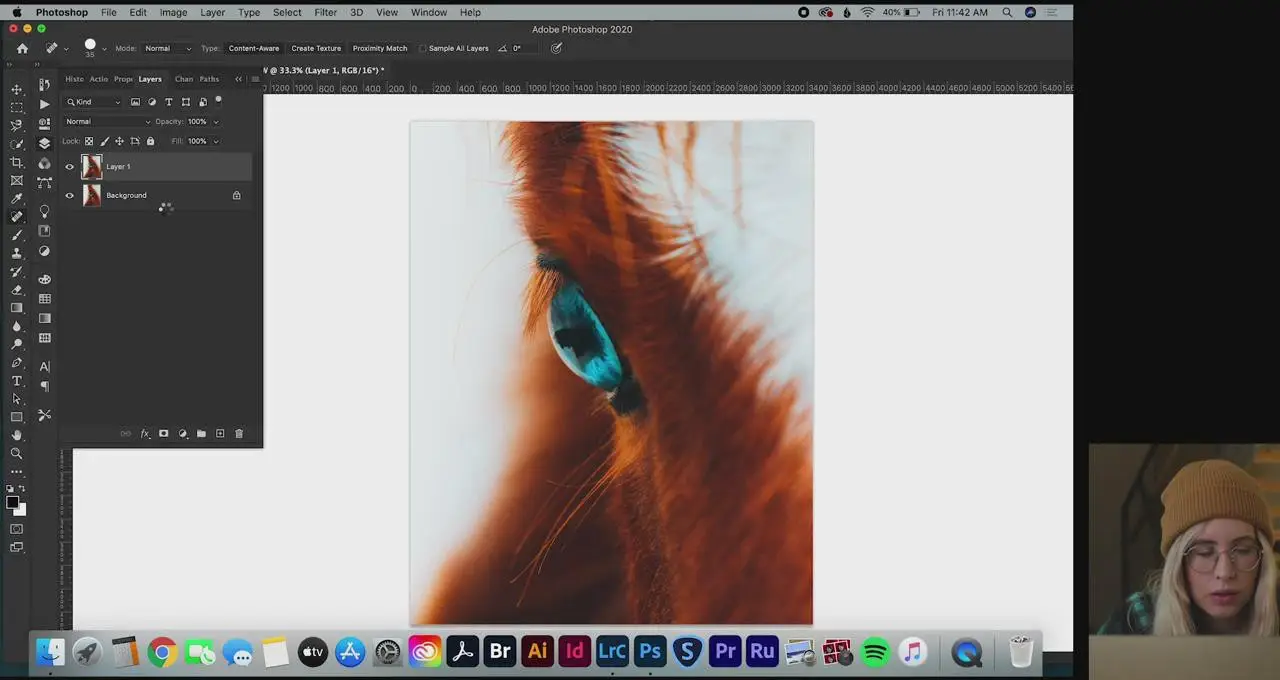Choose Content-Aware healing type
1280x680 pixels.
point(254,48)
